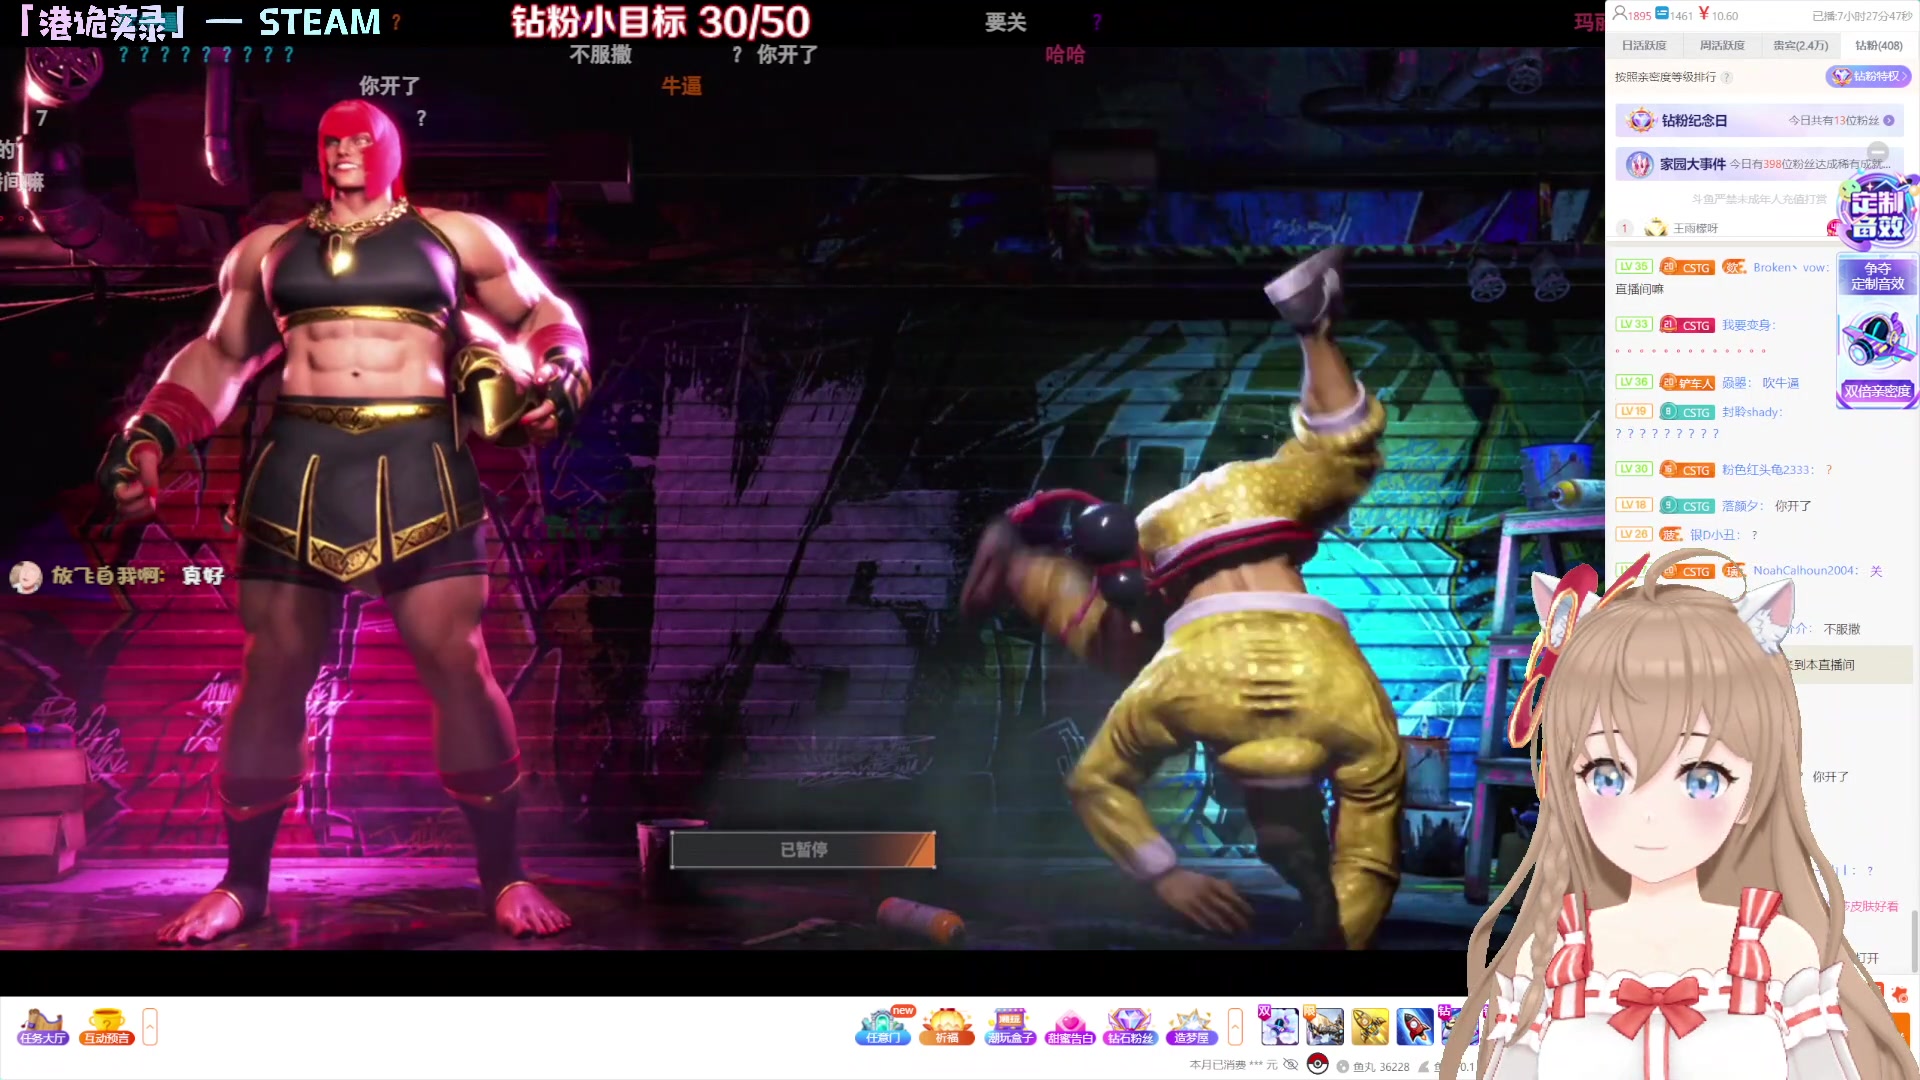1920x1080 pixels.
Task: Open the 甜蜜告白 heart envelope icon
Action: click(1070, 1027)
